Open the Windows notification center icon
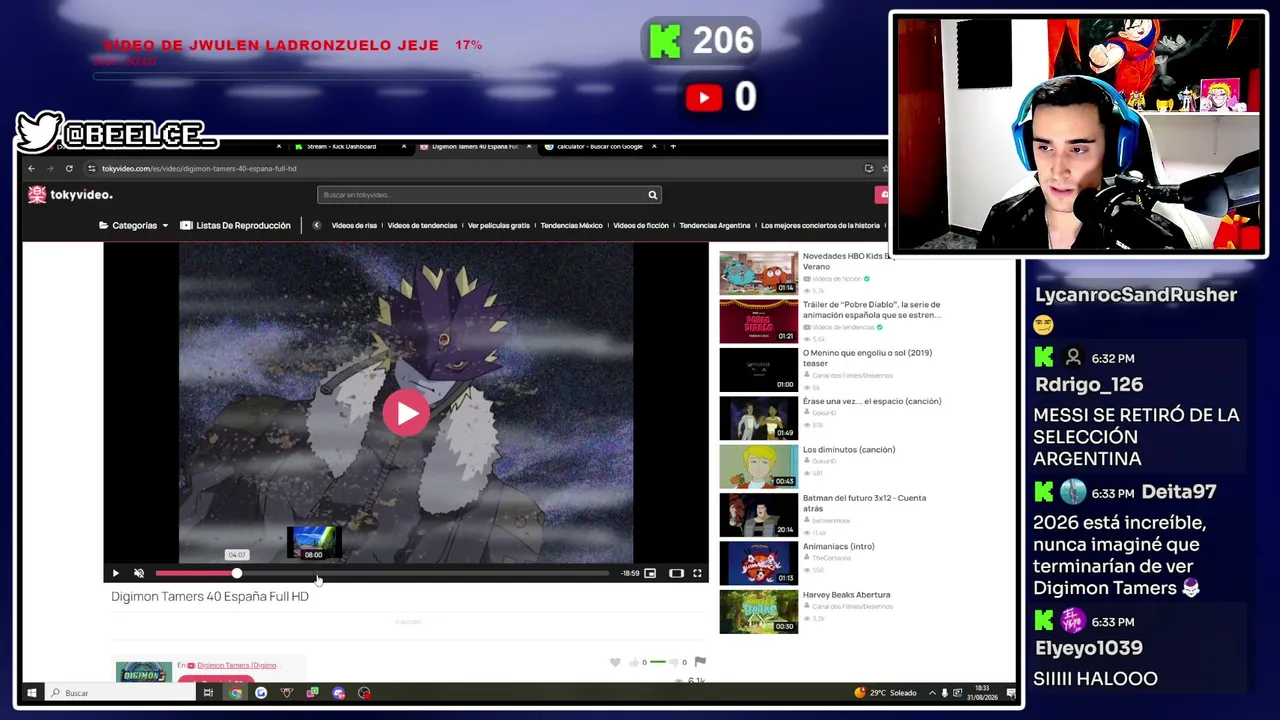Screen dimensions: 1280x720 (1011, 693)
